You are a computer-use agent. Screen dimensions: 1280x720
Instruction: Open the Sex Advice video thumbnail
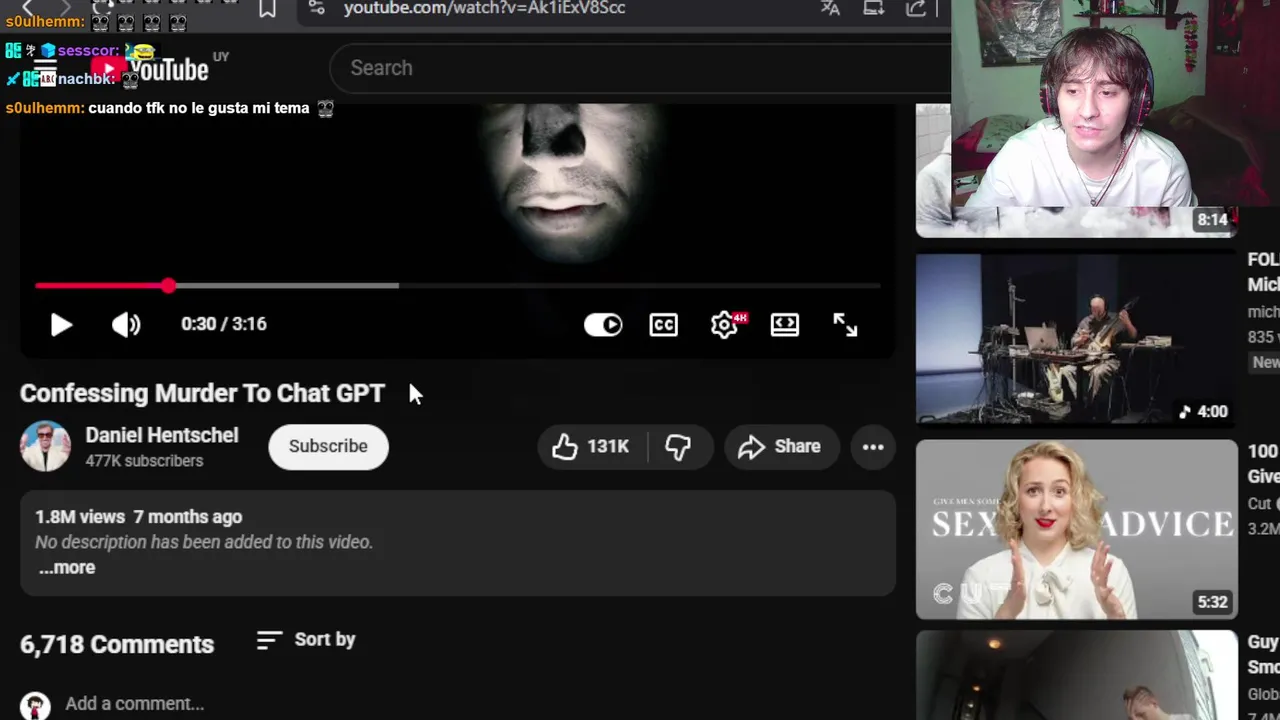pos(1077,530)
